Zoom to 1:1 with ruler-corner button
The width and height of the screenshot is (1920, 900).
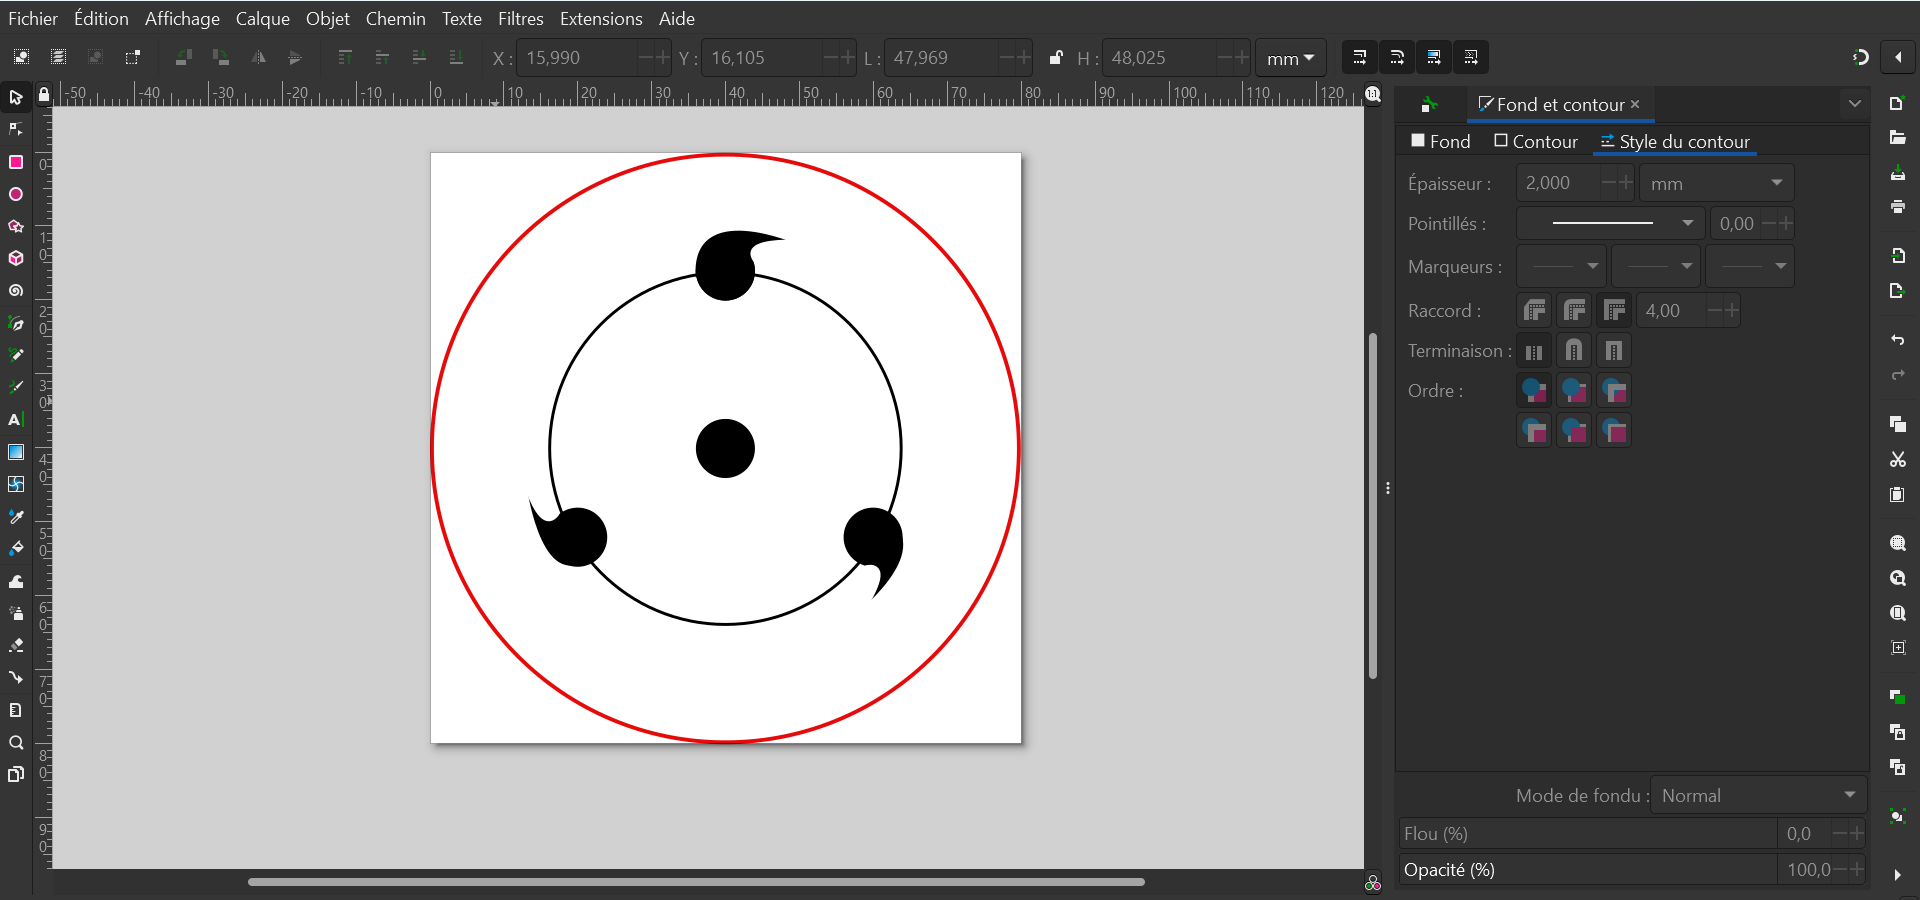click(x=1373, y=94)
